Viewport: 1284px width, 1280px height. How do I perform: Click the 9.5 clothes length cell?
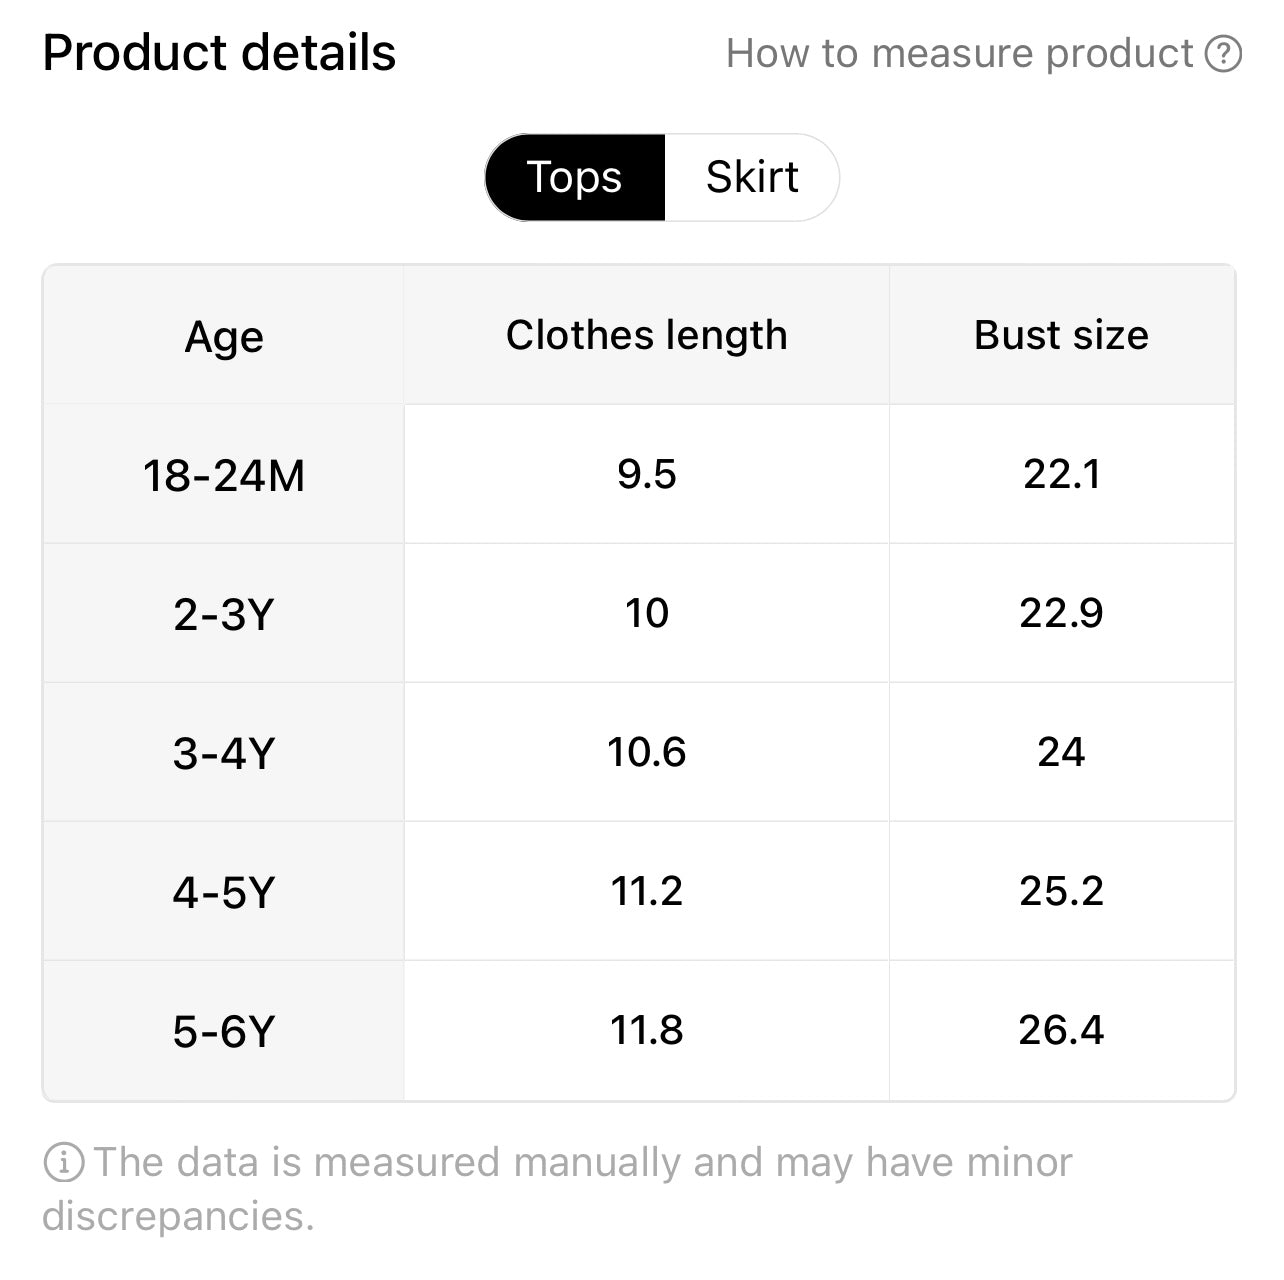647,474
